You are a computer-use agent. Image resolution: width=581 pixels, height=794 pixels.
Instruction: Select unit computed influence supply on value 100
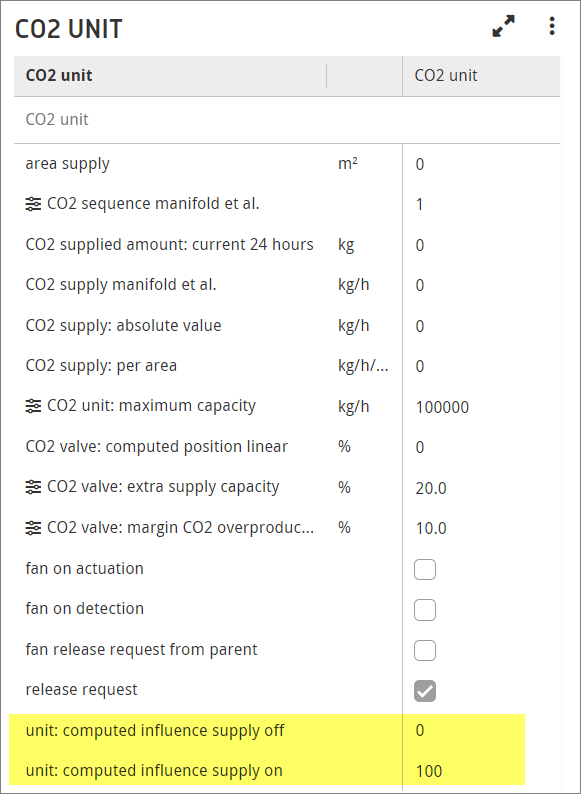click(x=429, y=772)
